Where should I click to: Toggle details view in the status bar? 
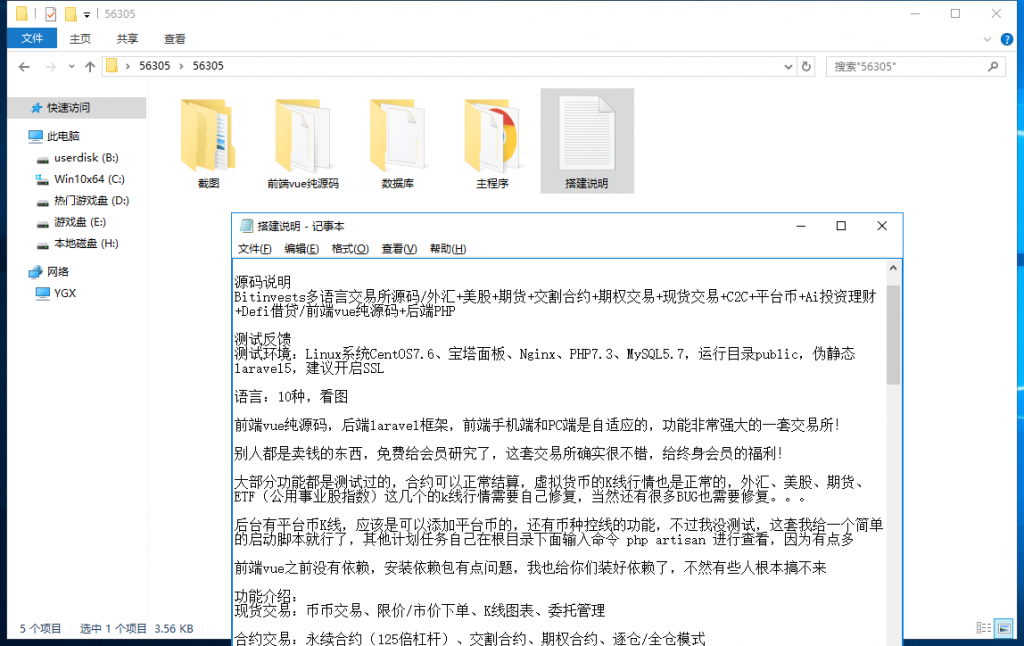985,628
